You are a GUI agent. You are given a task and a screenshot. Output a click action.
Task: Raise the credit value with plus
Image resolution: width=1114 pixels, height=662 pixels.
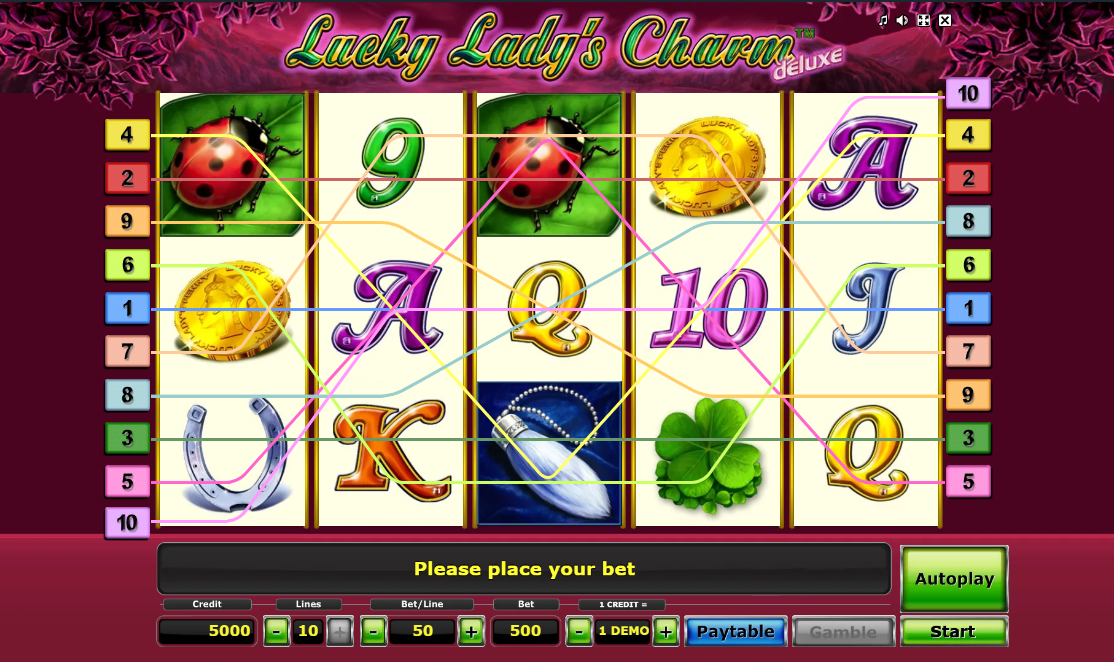coord(666,631)
